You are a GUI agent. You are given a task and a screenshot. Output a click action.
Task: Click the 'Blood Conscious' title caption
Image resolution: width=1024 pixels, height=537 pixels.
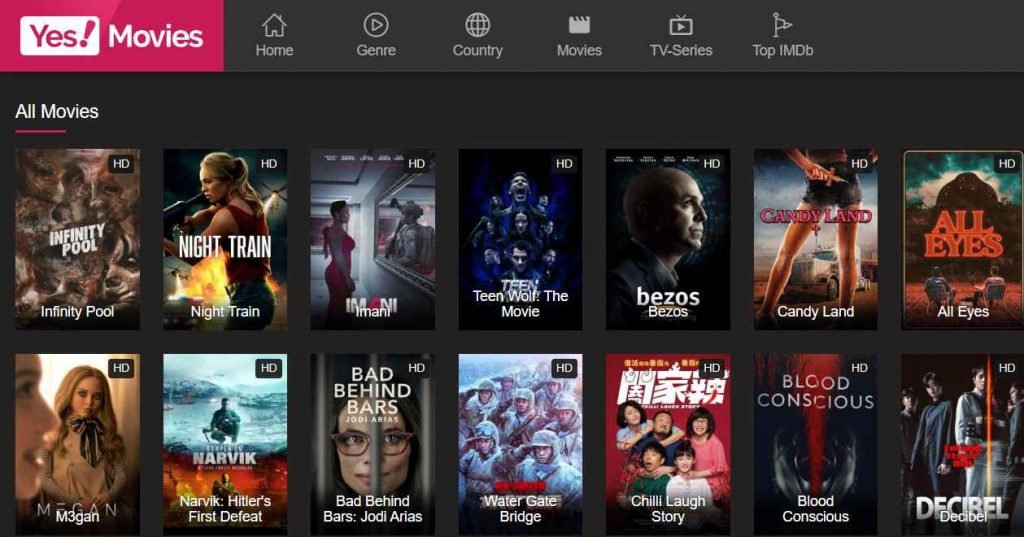coord(816,509)
